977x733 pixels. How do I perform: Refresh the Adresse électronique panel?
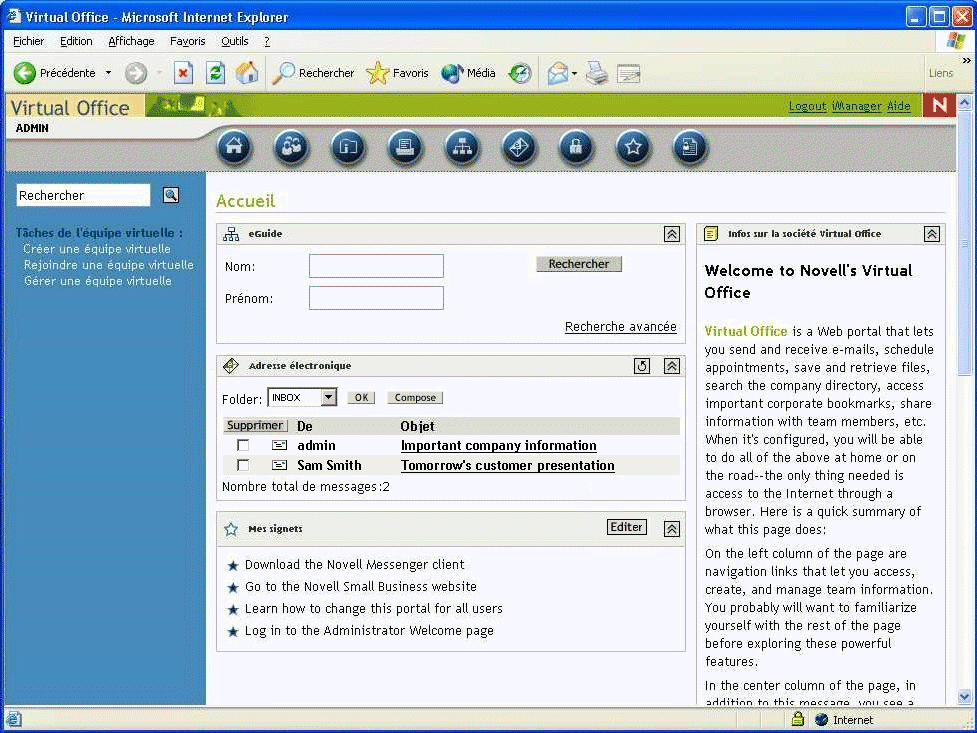click(642, 366)
